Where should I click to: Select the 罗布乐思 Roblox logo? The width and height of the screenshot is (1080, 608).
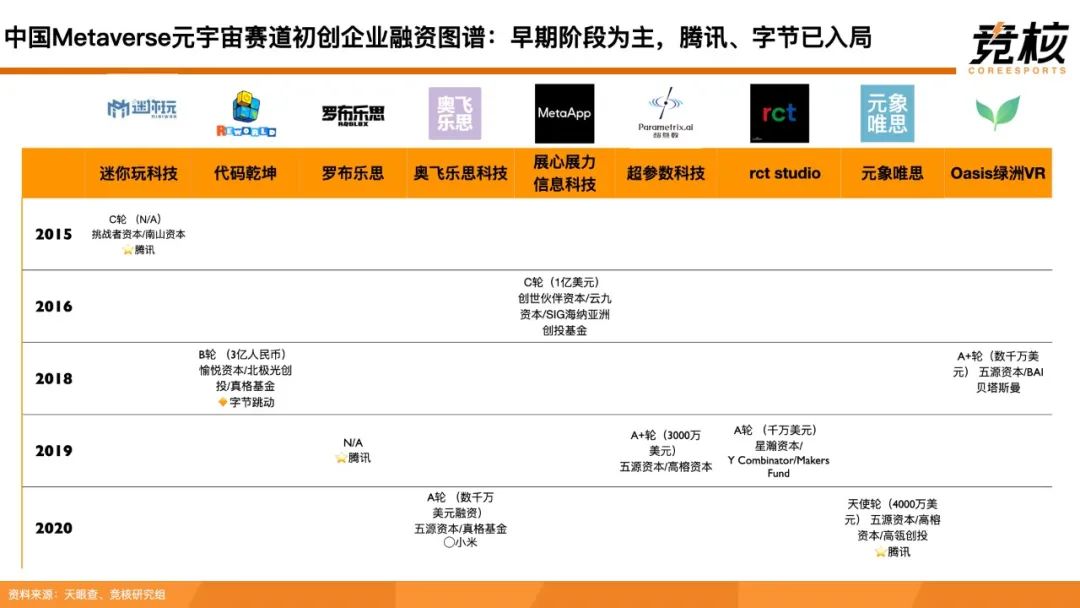[x=353, y=114]
